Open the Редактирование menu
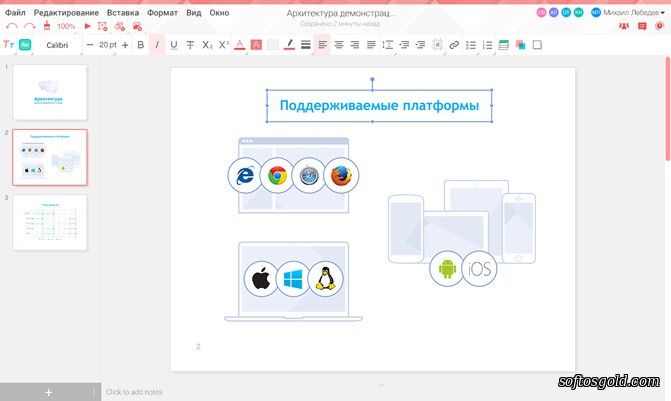Screen dimensions: 671x401 66,13
